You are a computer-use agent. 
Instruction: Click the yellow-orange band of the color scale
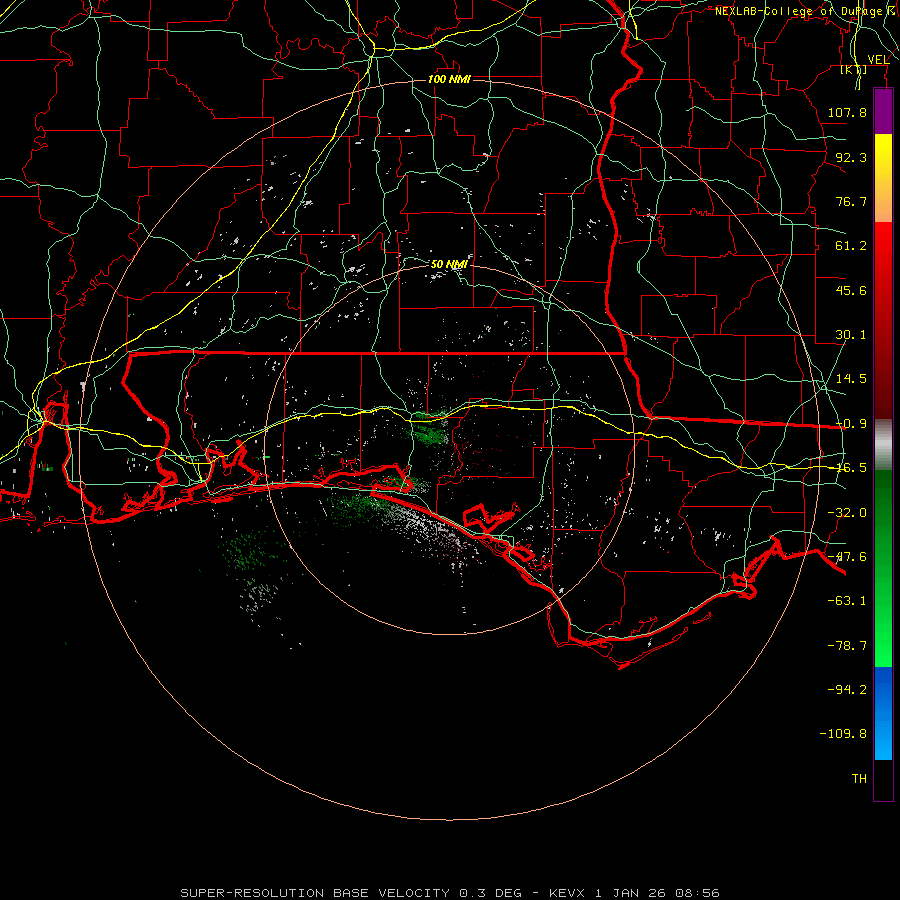pos(883,178)
